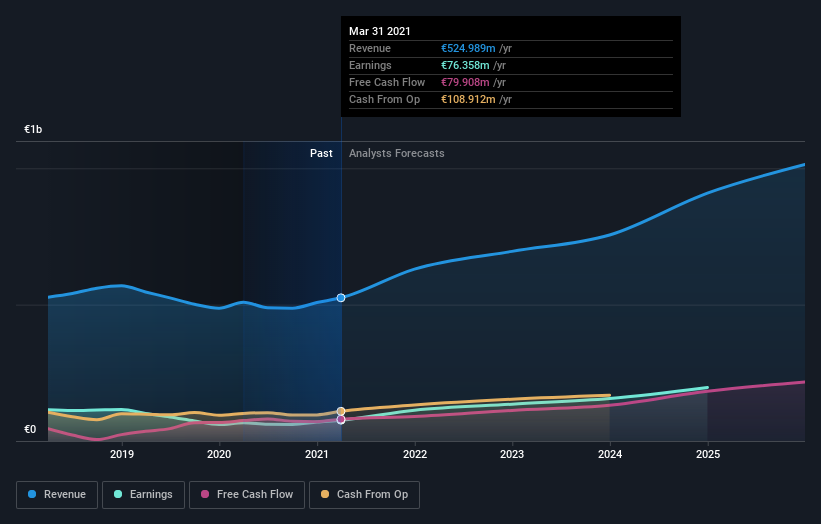Click the €79.908m free cash flow value
The width and height of the screenshot is (821, 524).
pyautogui.click(x=465, y=82)
